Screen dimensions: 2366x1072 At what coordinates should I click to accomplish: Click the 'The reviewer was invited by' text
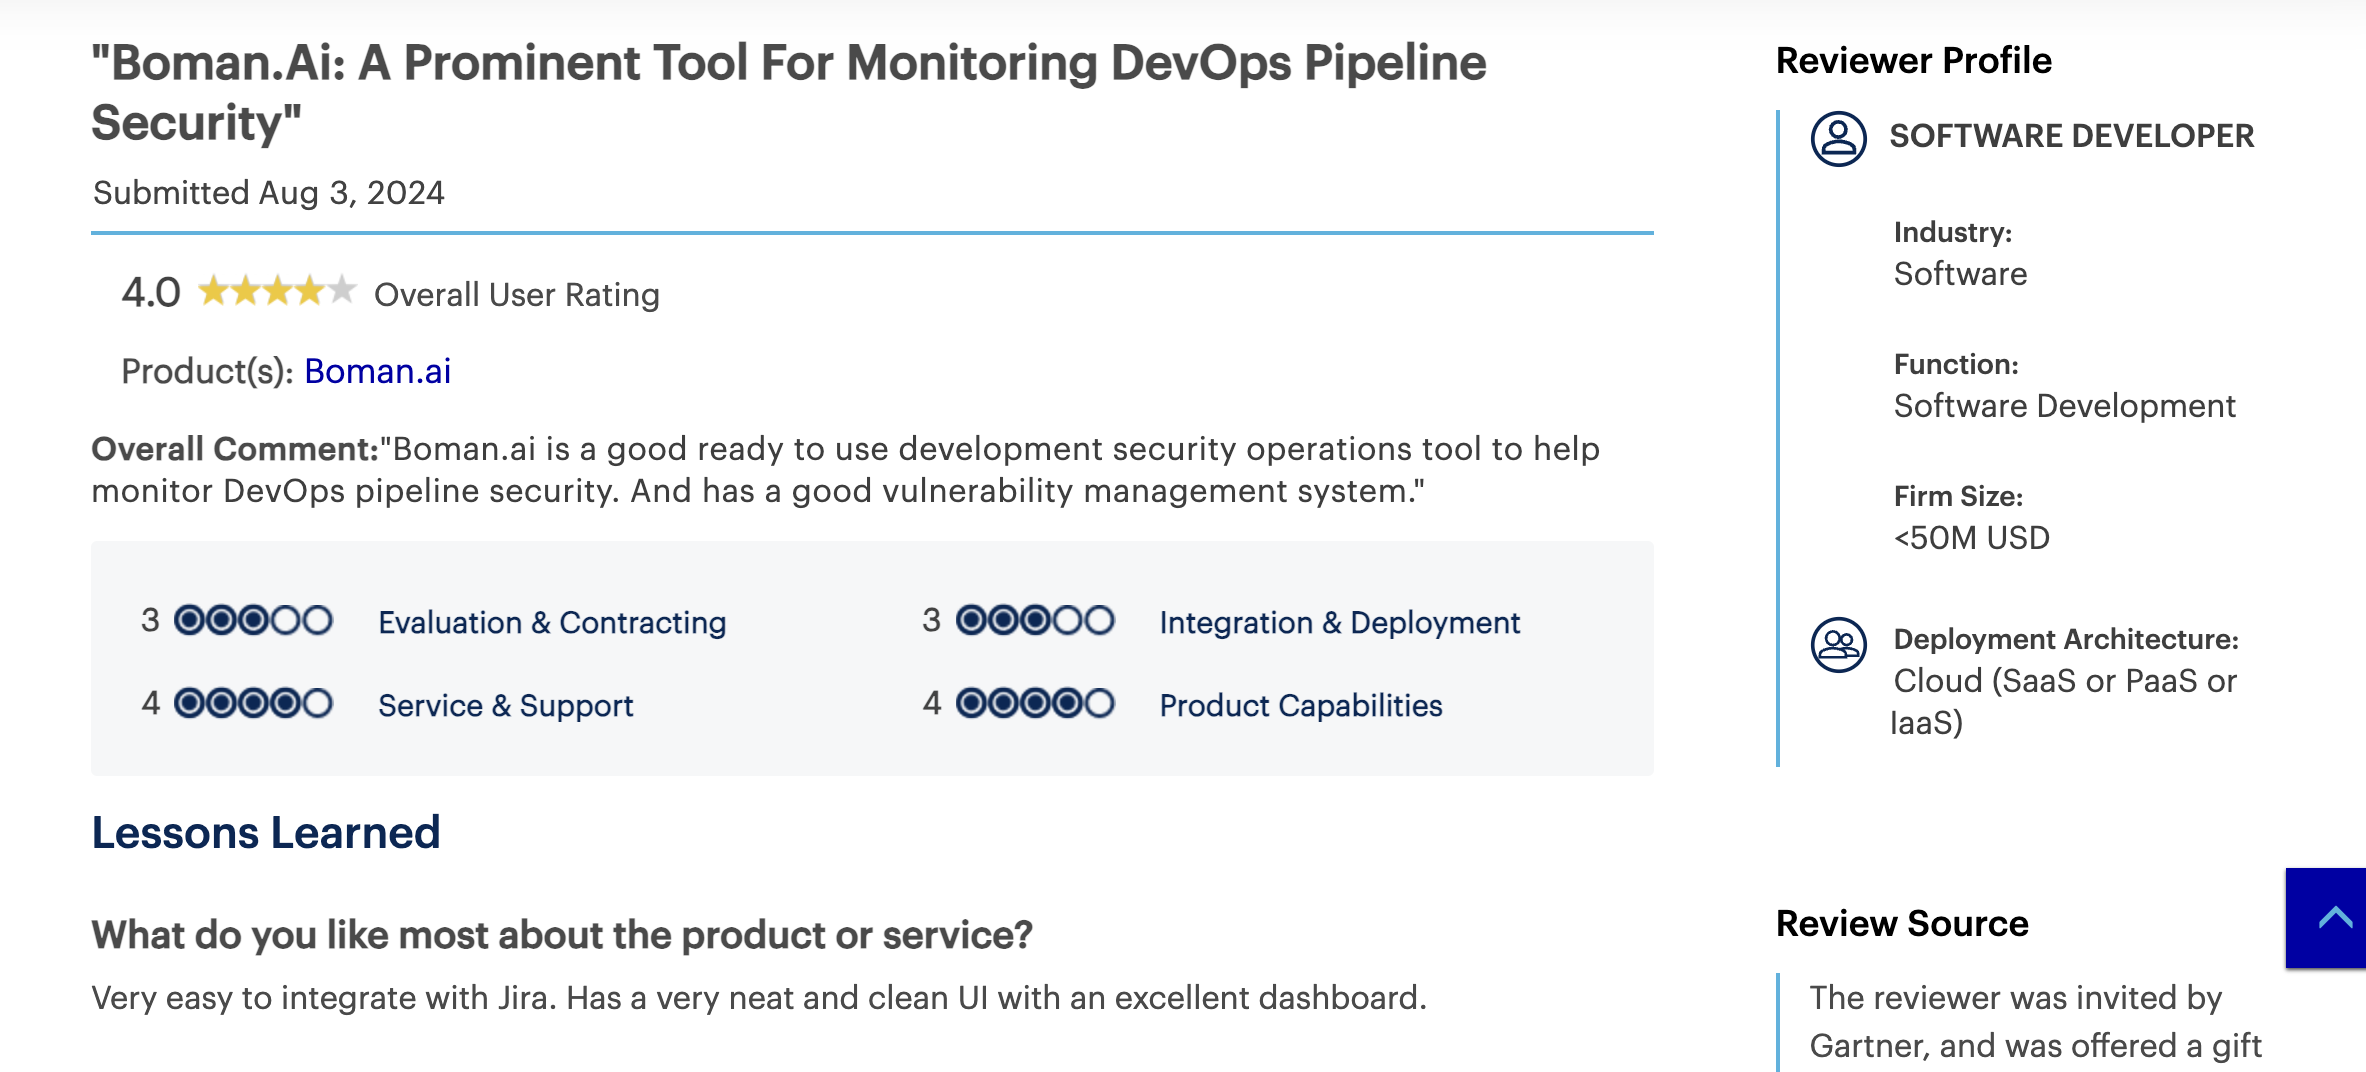point(2015,997)
